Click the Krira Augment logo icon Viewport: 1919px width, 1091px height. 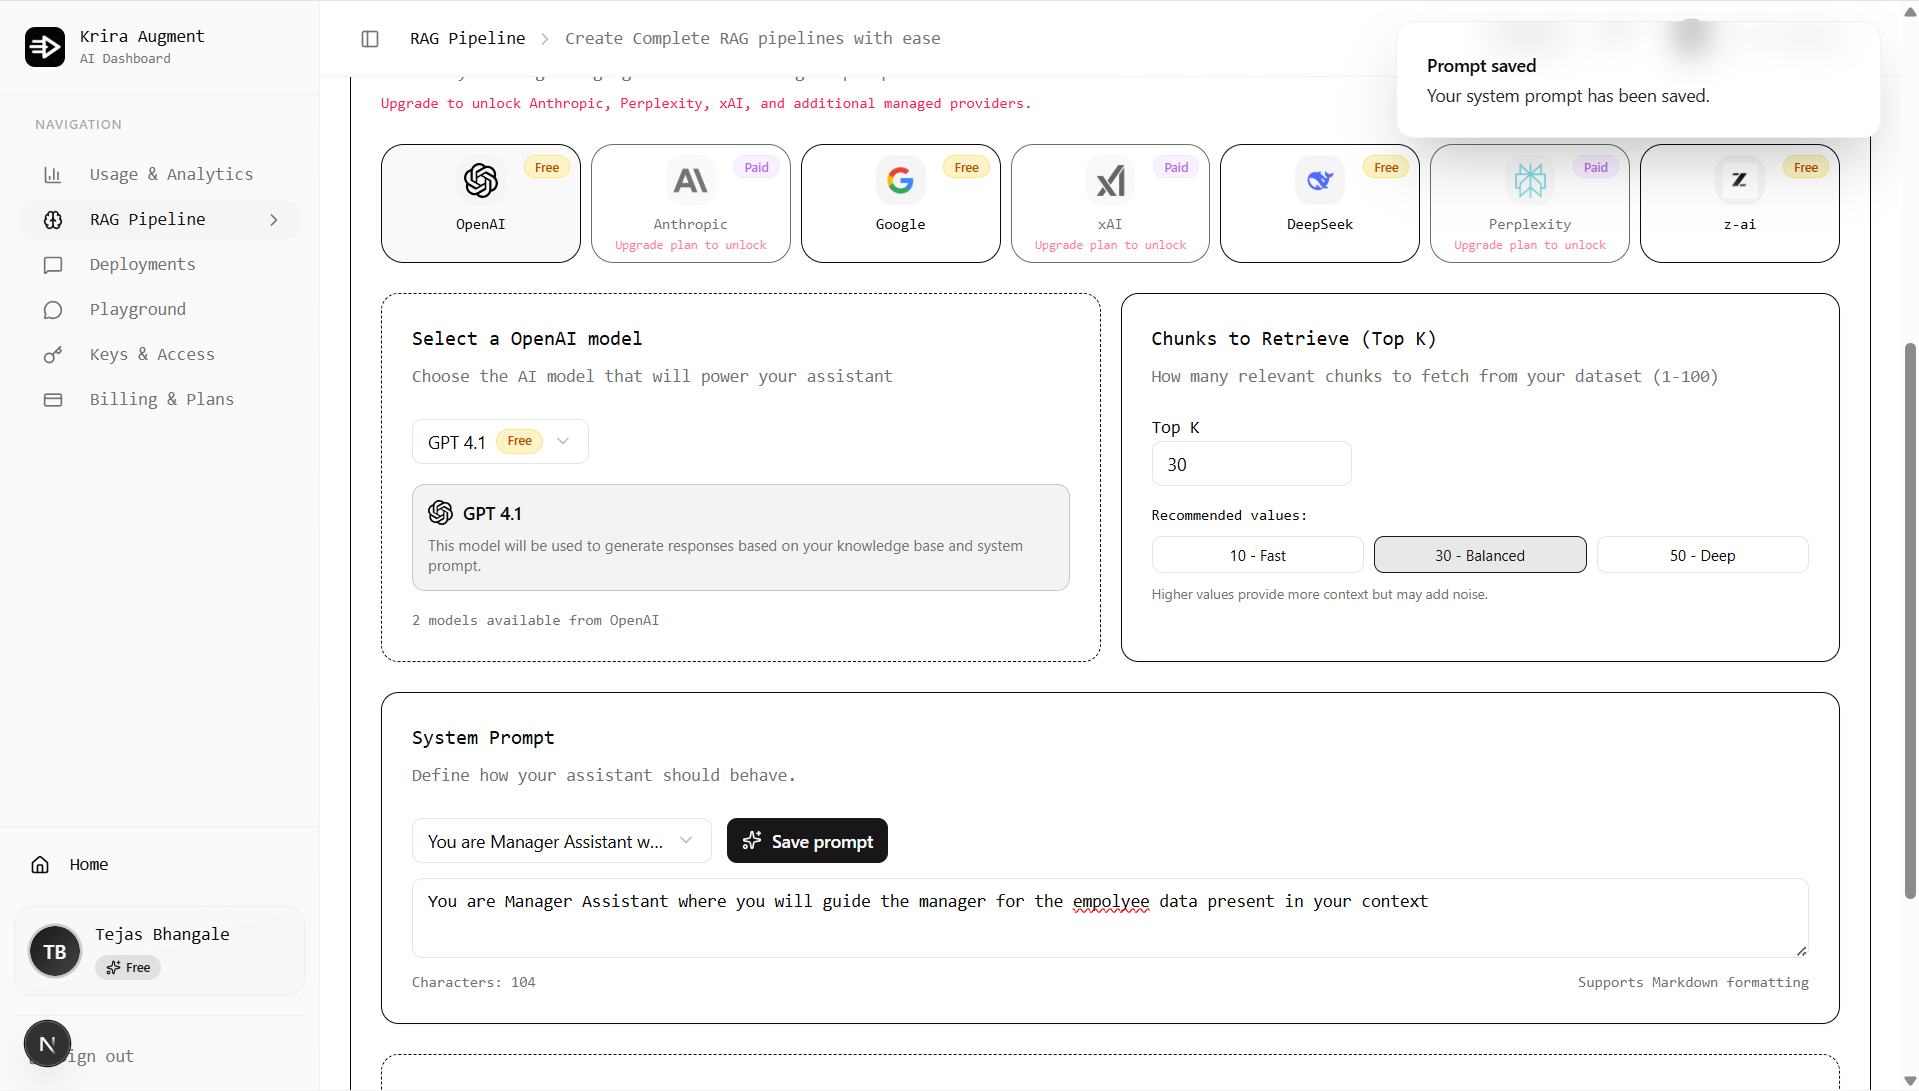(45, 47)
